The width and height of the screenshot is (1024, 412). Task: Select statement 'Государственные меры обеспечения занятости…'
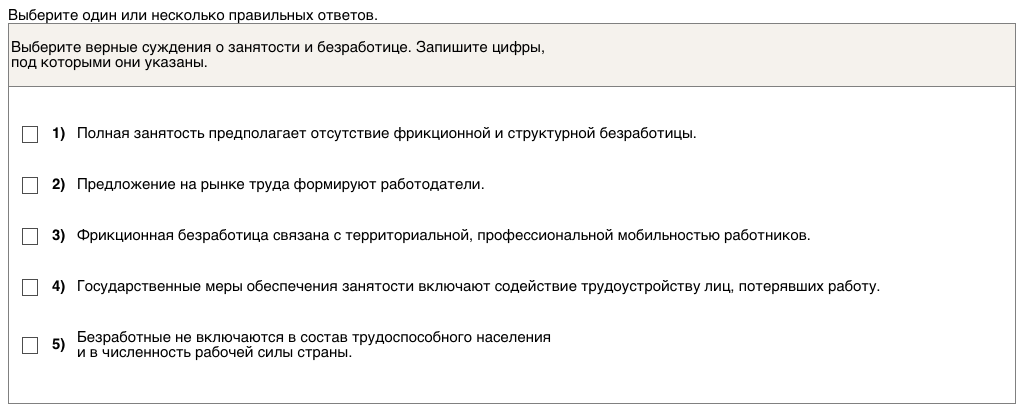pos(478,288)
